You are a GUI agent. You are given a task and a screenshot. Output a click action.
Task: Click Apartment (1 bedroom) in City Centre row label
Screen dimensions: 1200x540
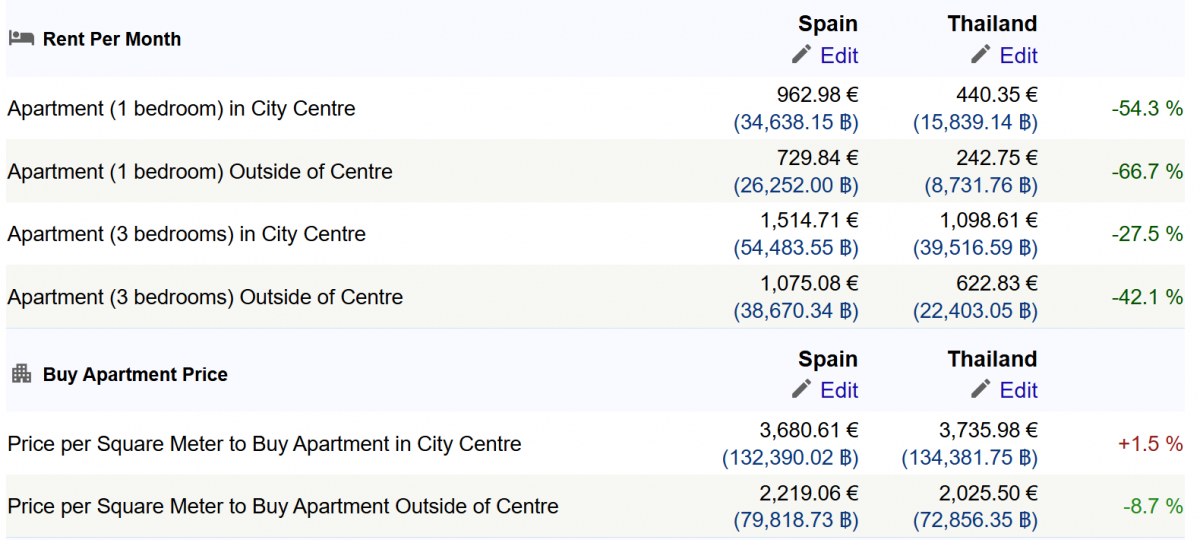(181, 109)
